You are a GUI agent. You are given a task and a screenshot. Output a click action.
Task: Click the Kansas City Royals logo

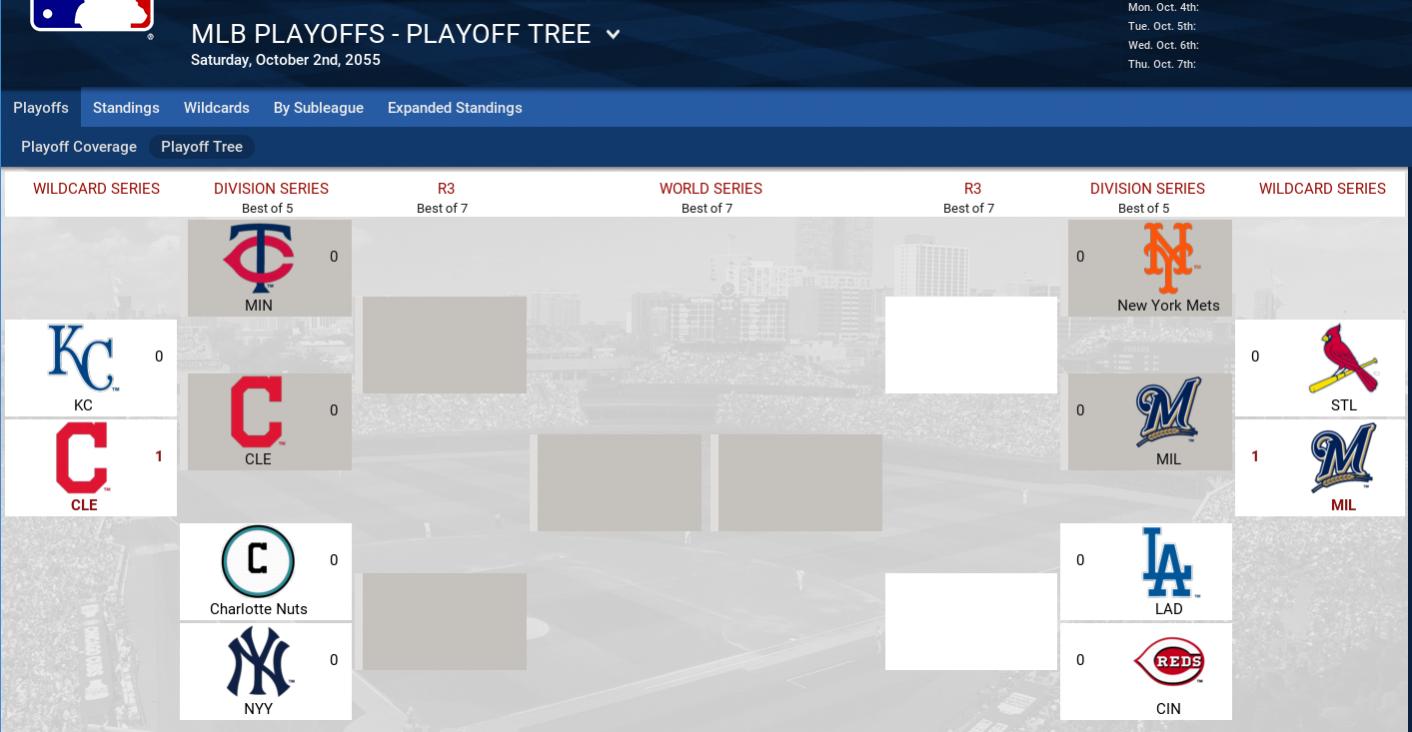pyautogui.click(x=82, y=358)
